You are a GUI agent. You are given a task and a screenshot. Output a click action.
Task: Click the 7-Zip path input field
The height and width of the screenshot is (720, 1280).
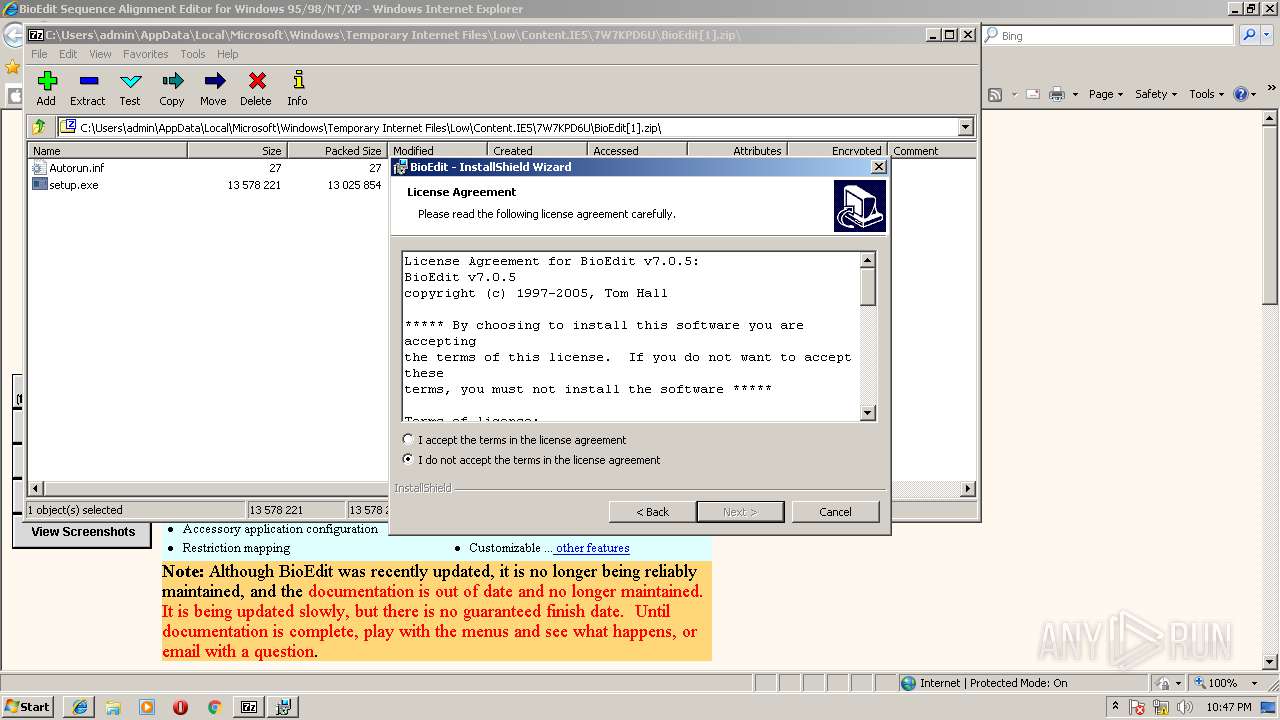click(x=508, y=127)
